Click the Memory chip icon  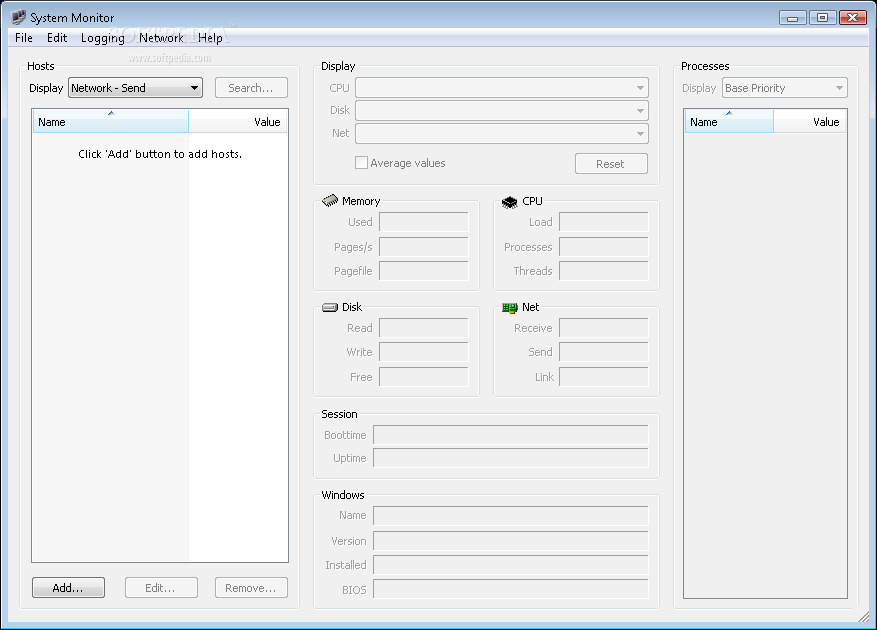pyautogui.click(x=330, y=201)
